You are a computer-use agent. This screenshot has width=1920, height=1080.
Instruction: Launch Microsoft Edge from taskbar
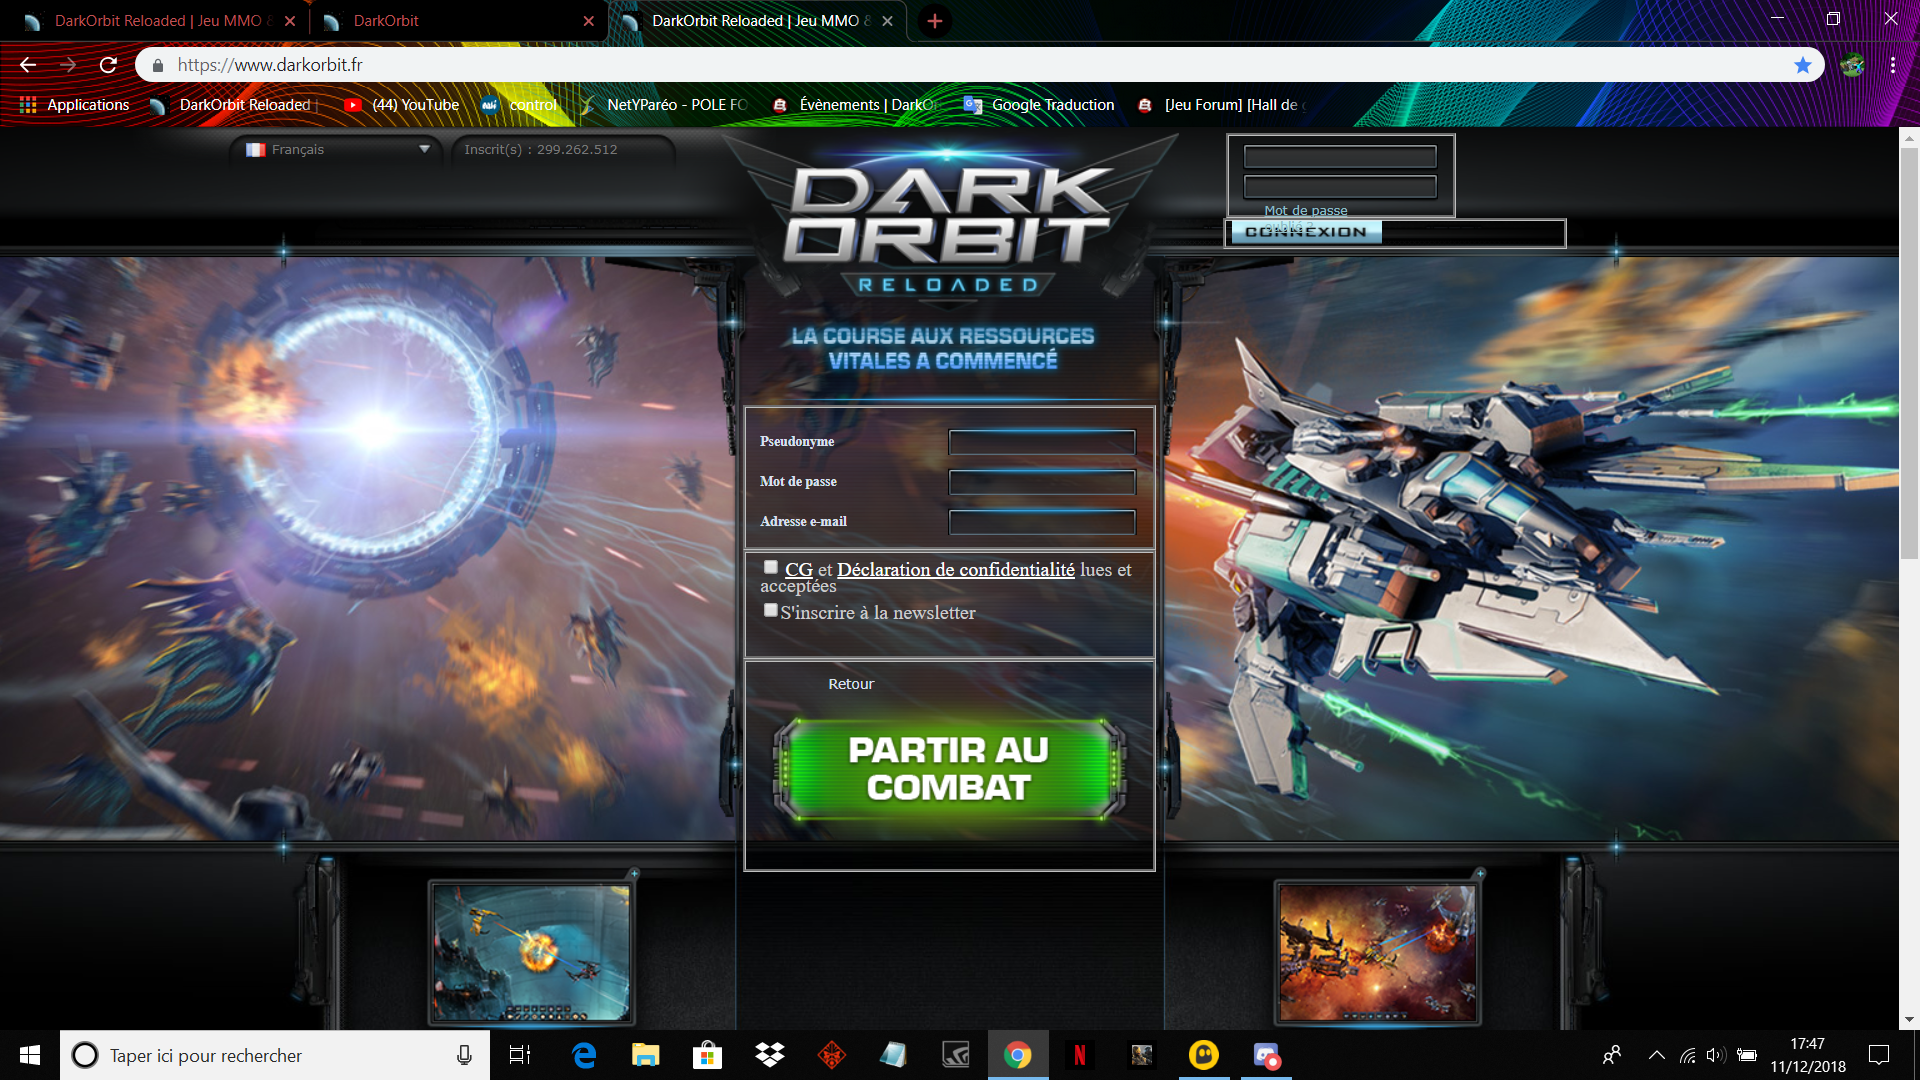tap(584, 1055)
